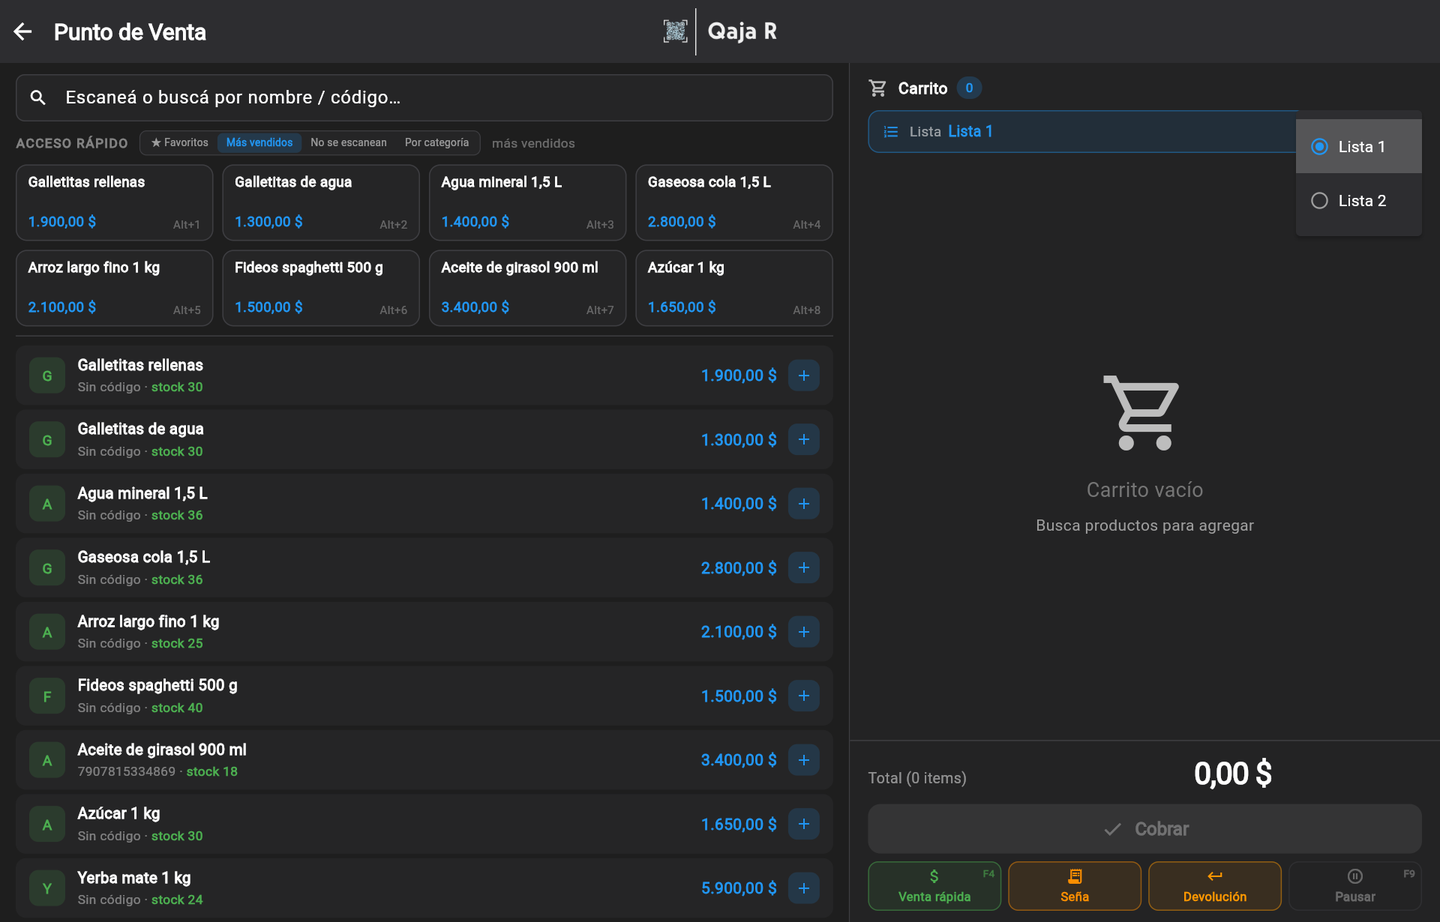Start a Venta rápida sale
Viewport: 1440px width, 922px height.
point(934,886)
